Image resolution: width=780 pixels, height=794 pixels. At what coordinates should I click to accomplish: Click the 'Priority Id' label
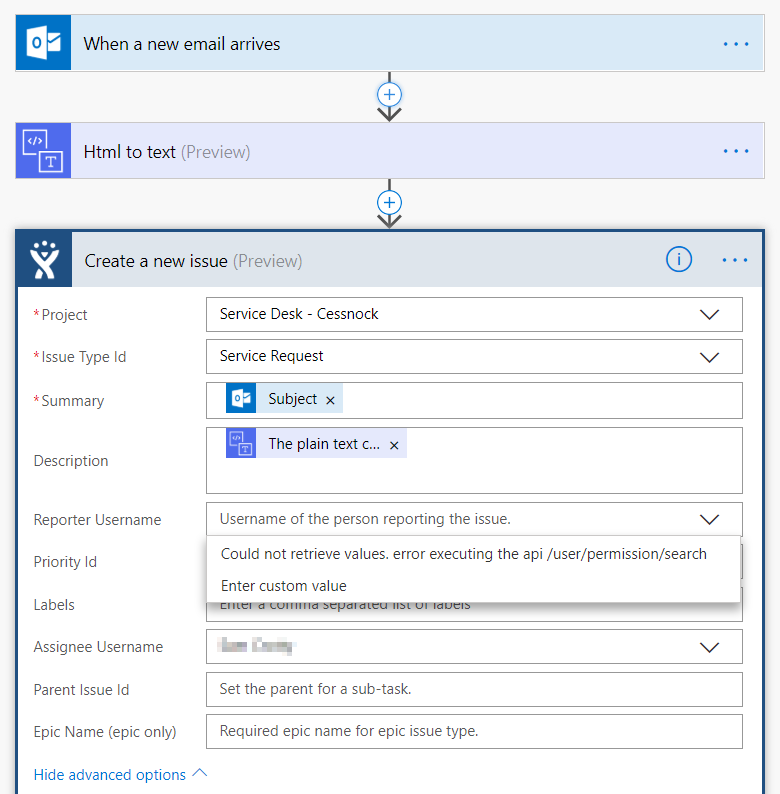coord(65,562)
